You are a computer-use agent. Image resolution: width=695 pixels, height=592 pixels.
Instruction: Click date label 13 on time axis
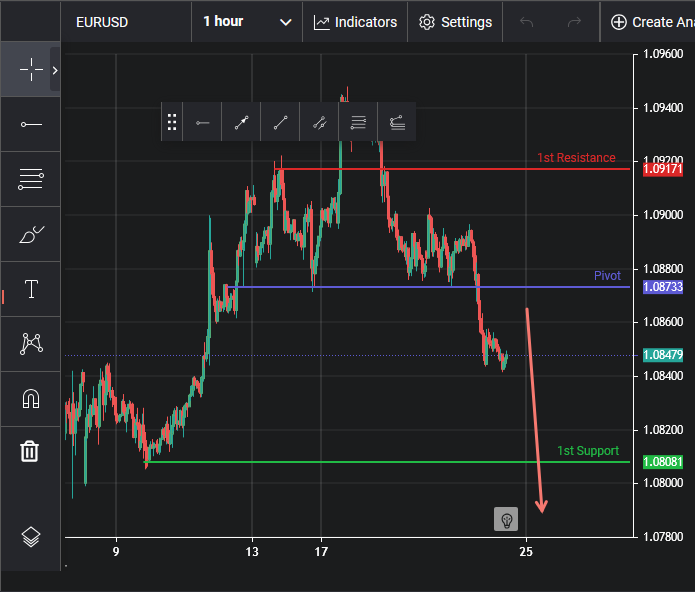pos(252,552)
